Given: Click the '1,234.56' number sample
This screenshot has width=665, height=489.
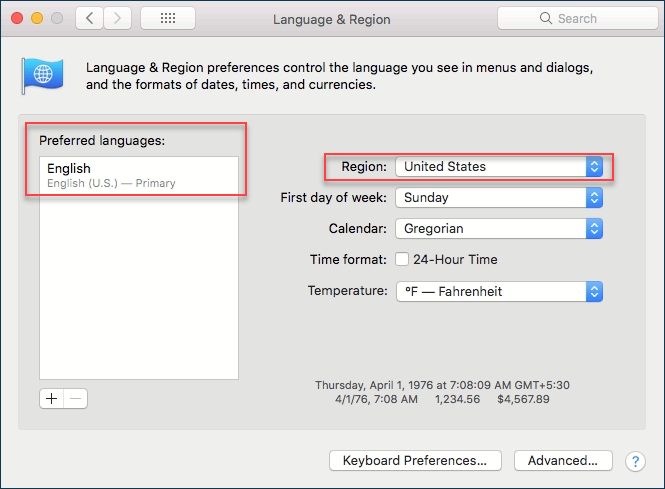Looking at the screenshot, I should click(x=457, y=400).
